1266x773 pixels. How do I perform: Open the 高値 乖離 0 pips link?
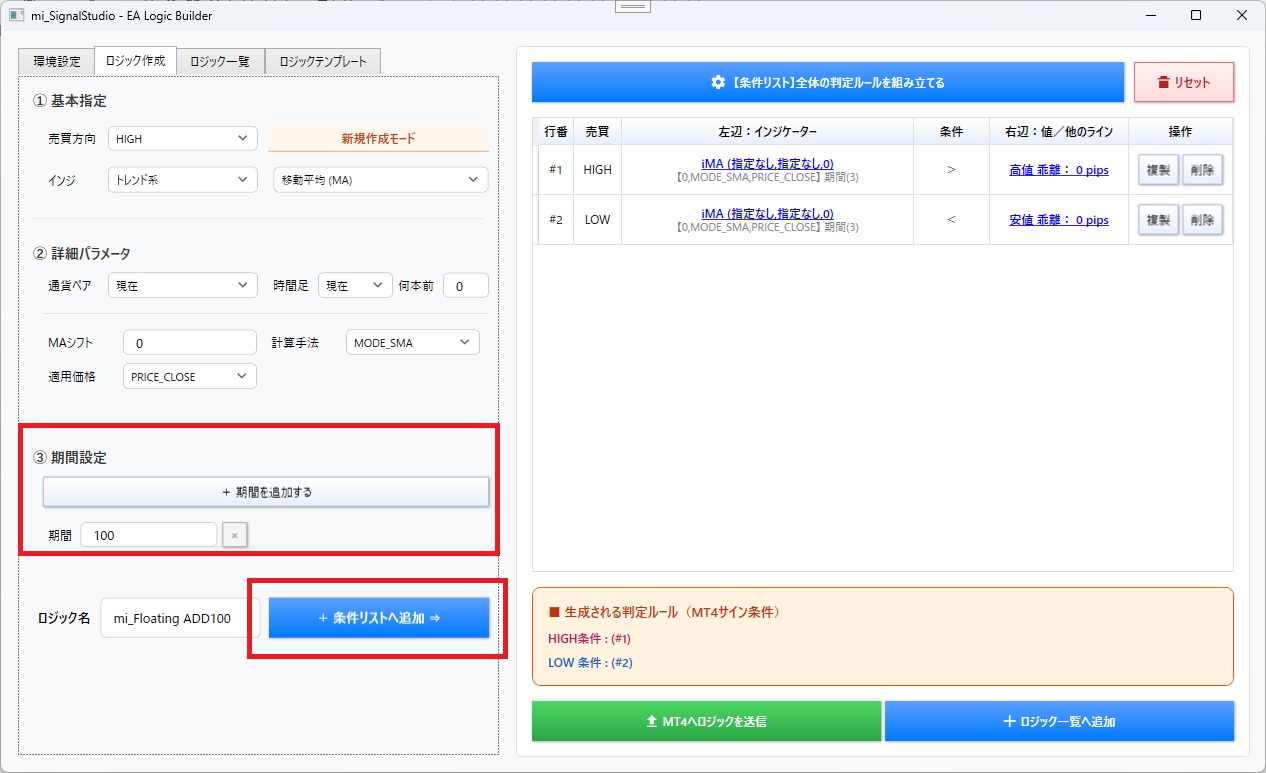[1059, 170]
